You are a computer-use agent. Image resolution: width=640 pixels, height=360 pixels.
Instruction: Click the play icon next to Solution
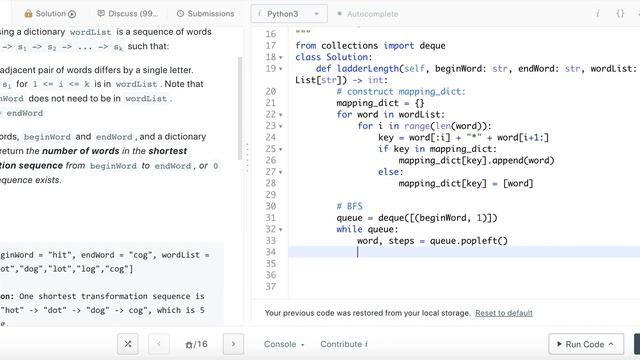(72, 14)
